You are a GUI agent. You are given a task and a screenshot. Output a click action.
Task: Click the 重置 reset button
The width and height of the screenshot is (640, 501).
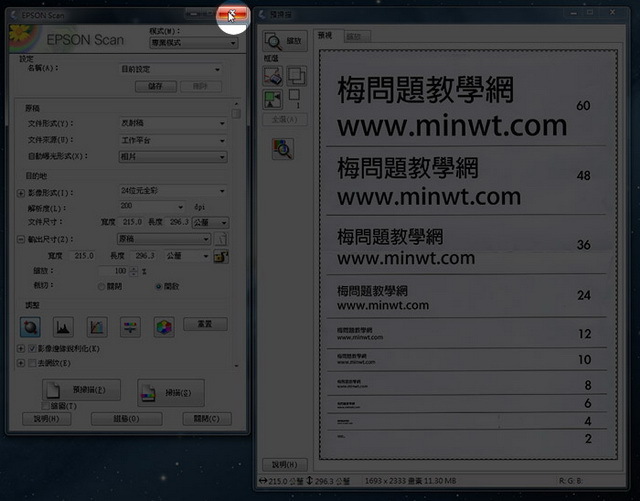205,324
